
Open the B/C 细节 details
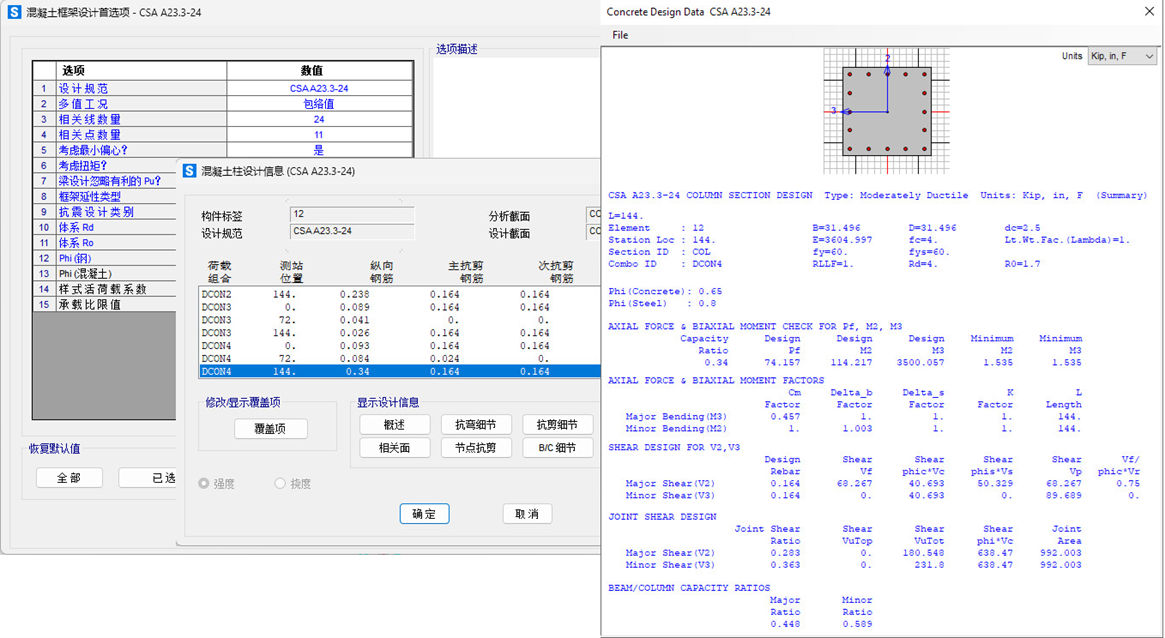coord(557,448)
